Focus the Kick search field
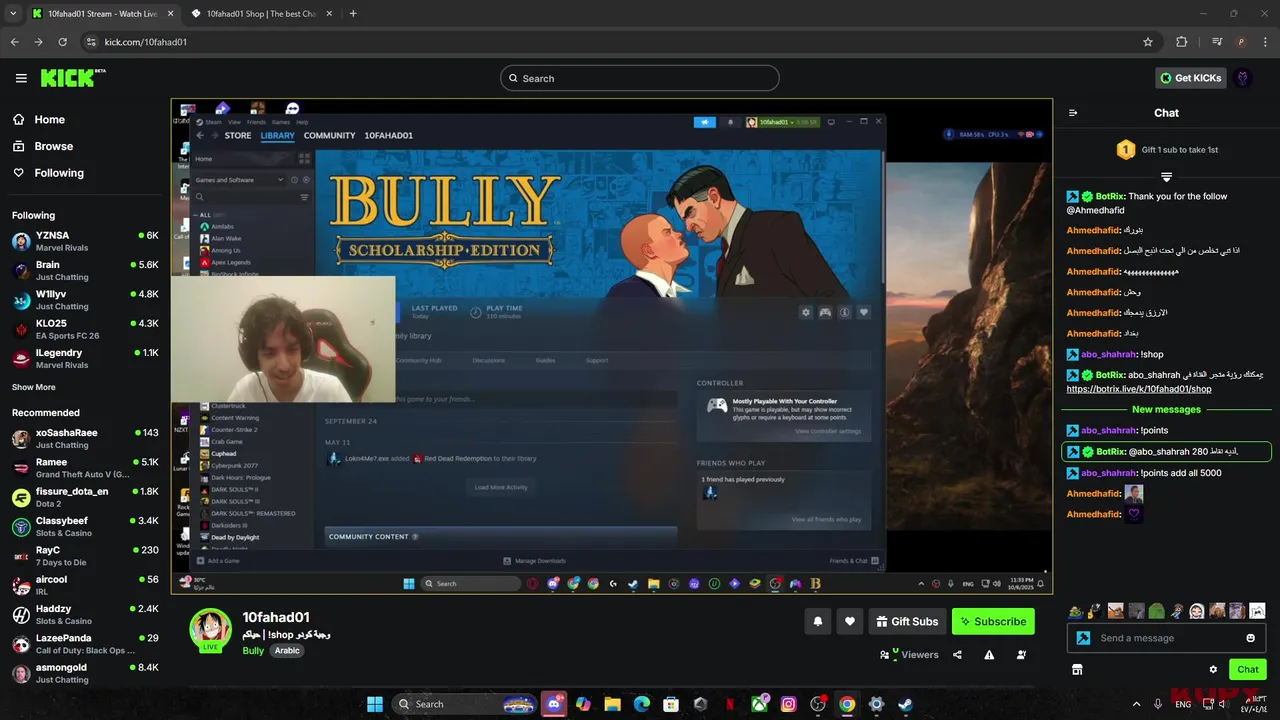 (640, 78)
